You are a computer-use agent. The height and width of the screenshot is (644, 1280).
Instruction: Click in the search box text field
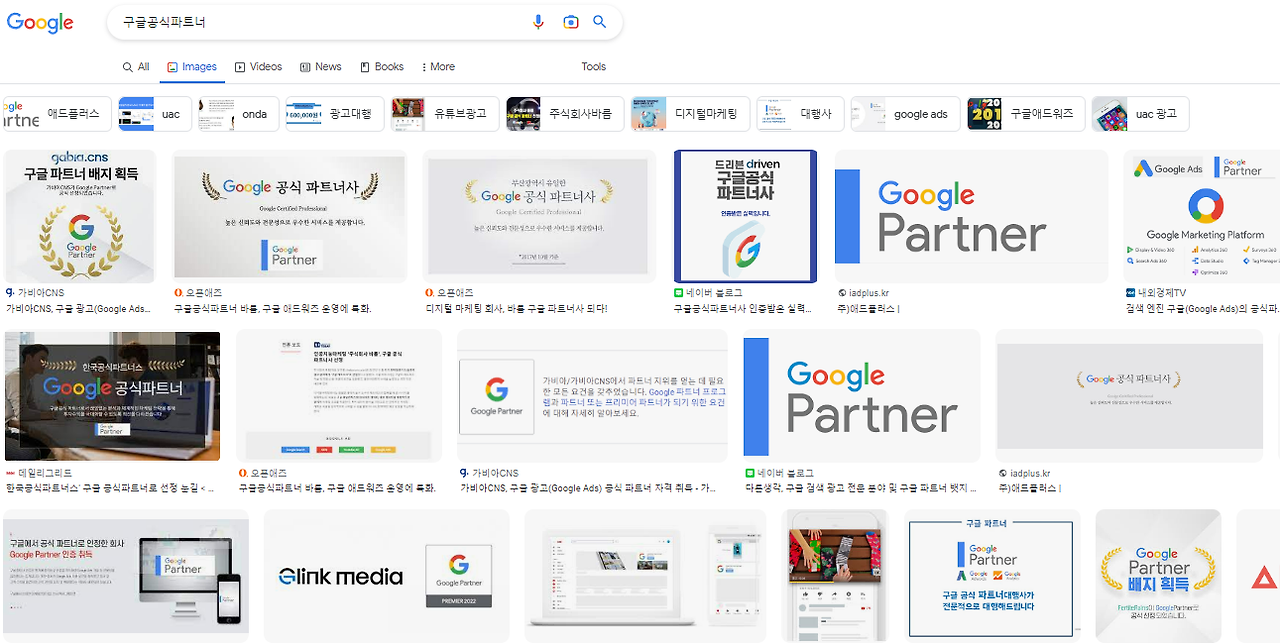click(320, 22)
